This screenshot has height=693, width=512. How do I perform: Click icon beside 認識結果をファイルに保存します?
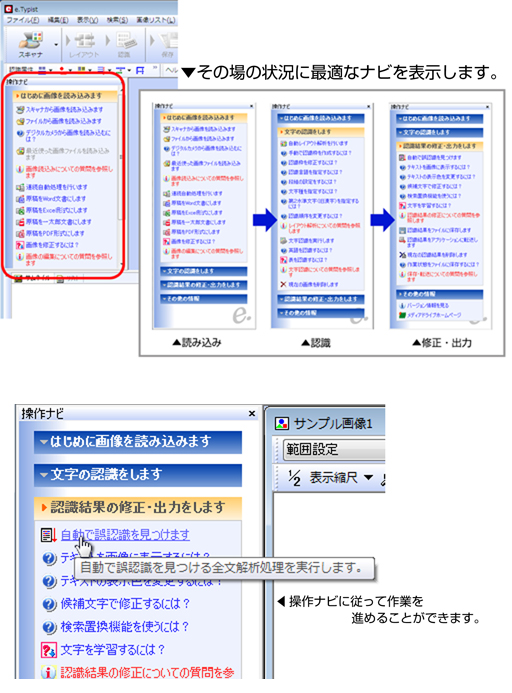[402, 230]
